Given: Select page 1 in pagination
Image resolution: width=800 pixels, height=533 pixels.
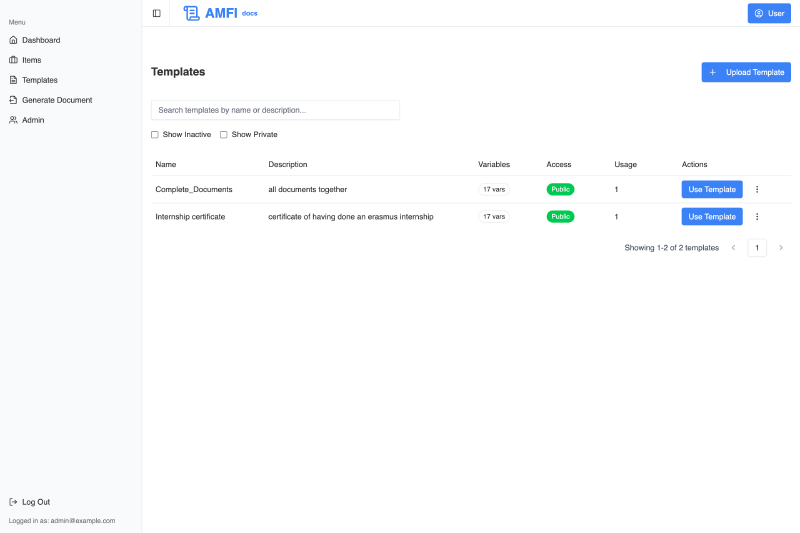Looking at the screenshot, I should (757, 248).
